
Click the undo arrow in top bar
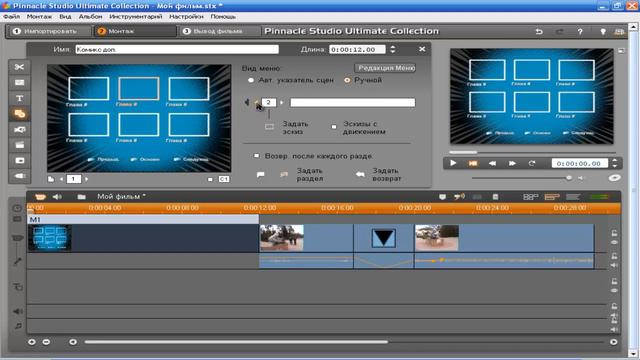[x=539, y=31]
